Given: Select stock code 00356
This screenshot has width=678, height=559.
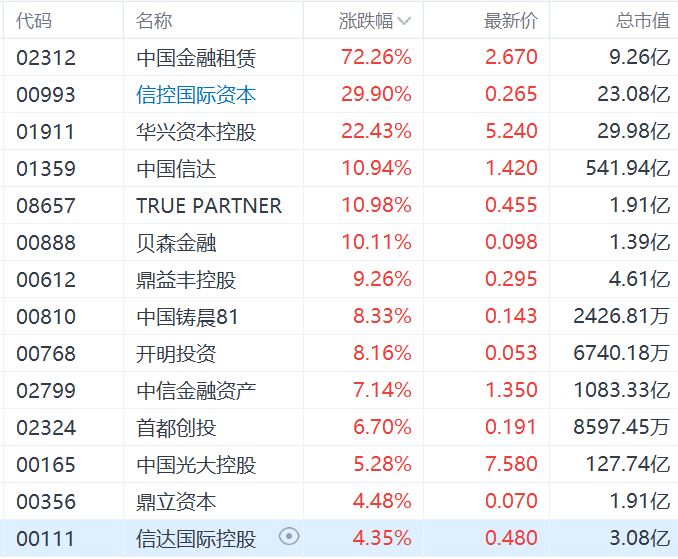Looking at the screenshot, I should point(46,502).
